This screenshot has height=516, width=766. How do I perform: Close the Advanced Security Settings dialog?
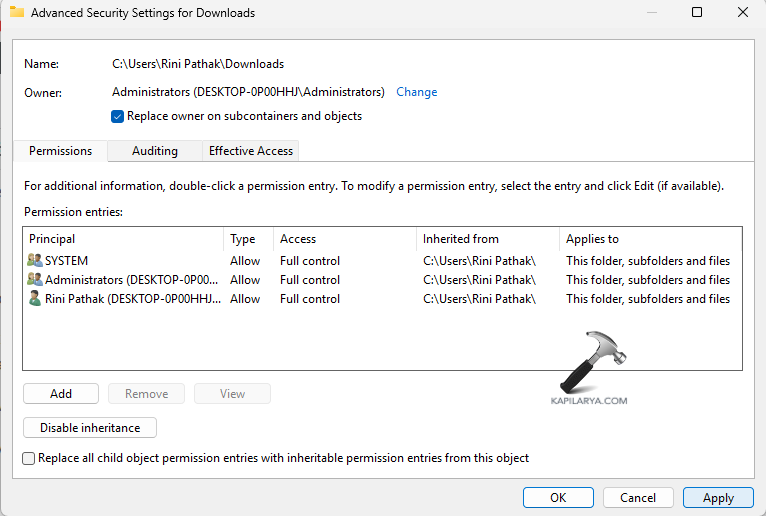coord(743,13)
